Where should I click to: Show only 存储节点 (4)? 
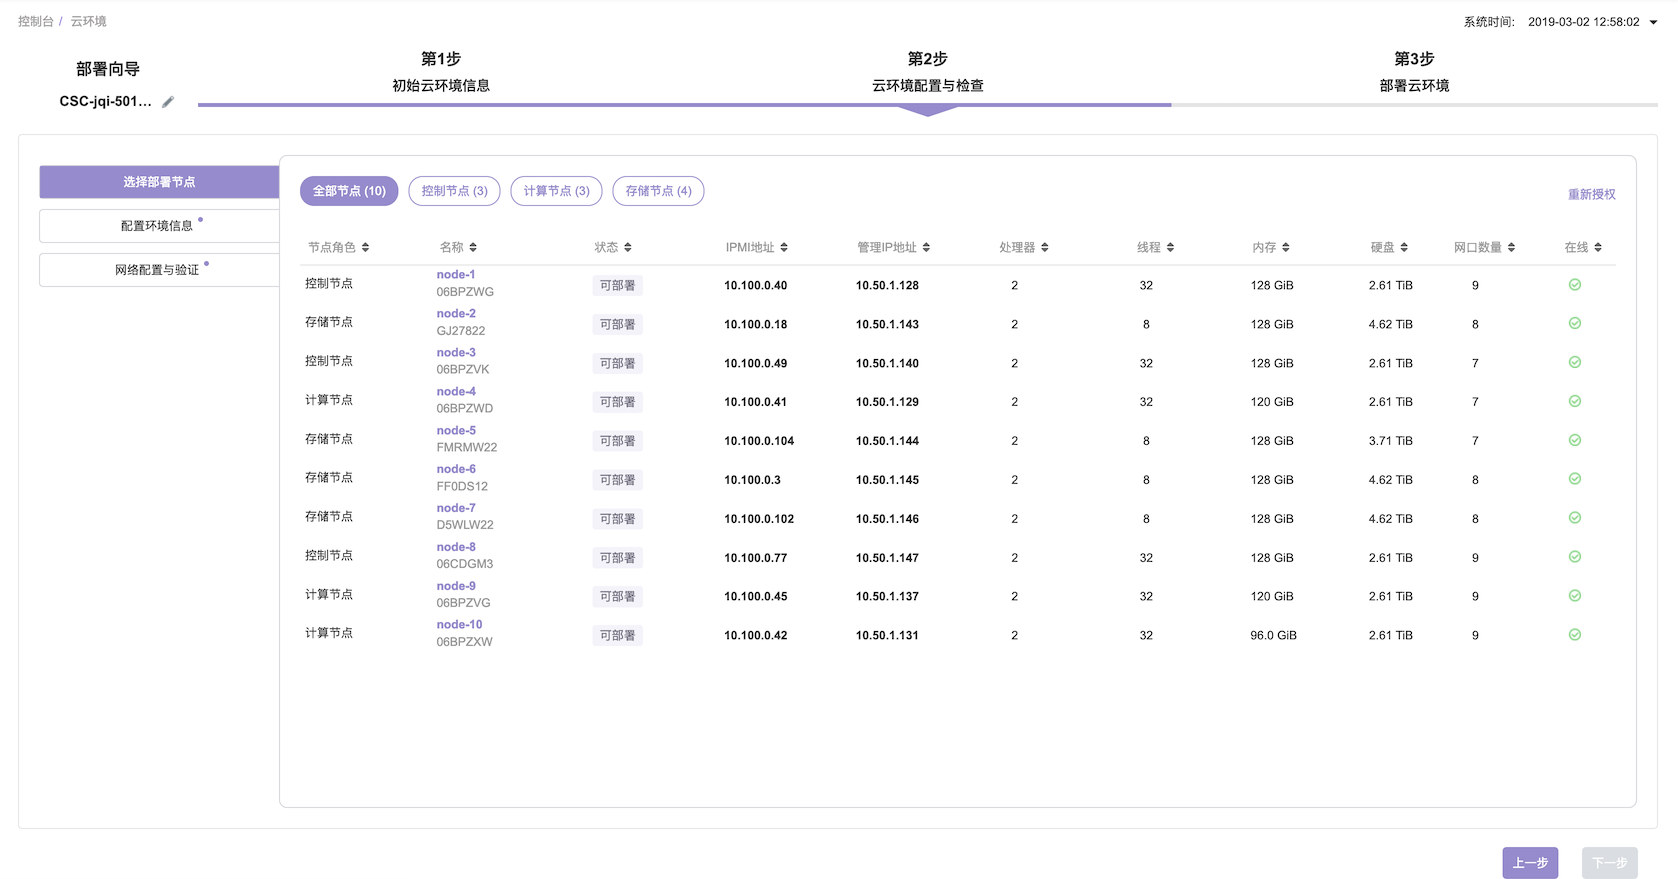(x=658, y=191)
